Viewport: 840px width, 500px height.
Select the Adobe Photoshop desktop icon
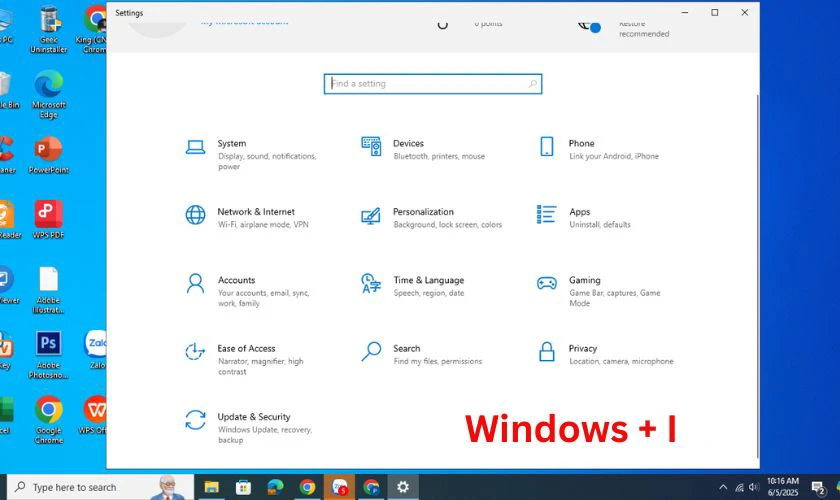[49, 355]
